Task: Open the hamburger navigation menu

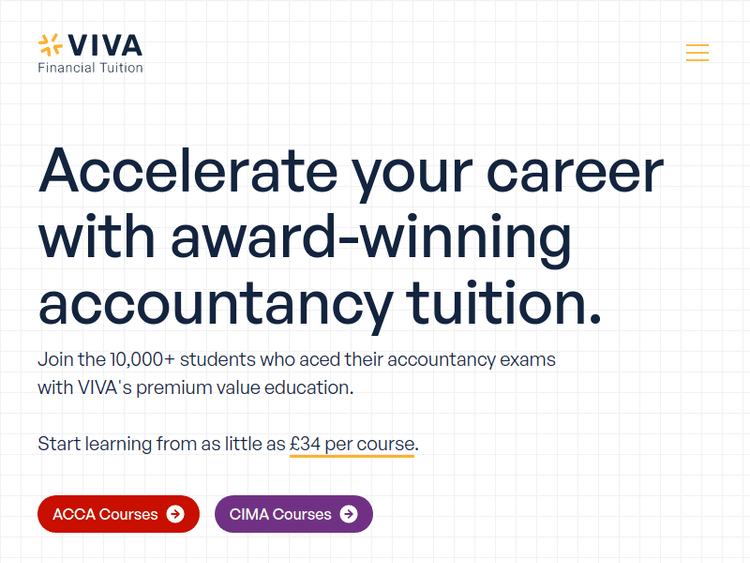Action: (697, 53)
